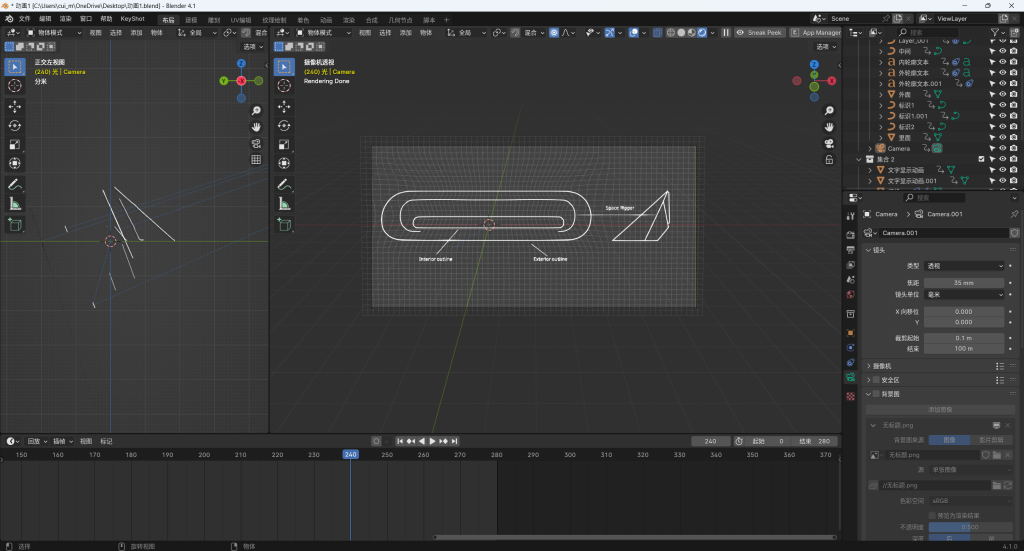Click the App Manager button

(816, 33)
